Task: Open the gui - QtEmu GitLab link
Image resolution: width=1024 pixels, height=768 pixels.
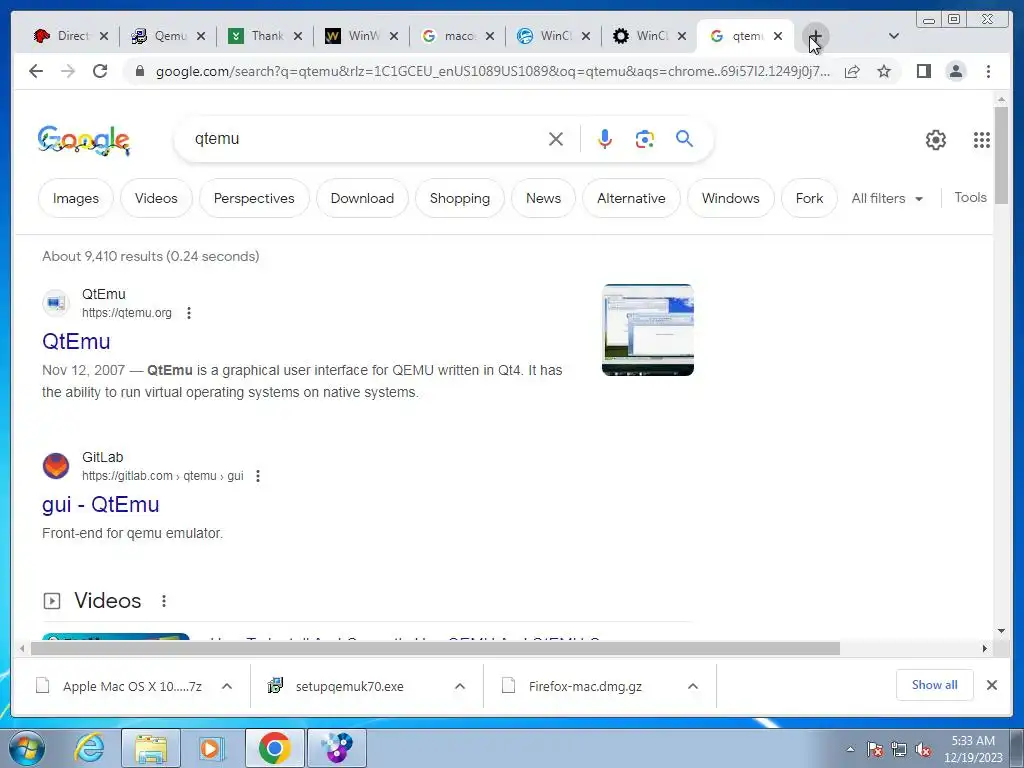Action: (101, 504)
